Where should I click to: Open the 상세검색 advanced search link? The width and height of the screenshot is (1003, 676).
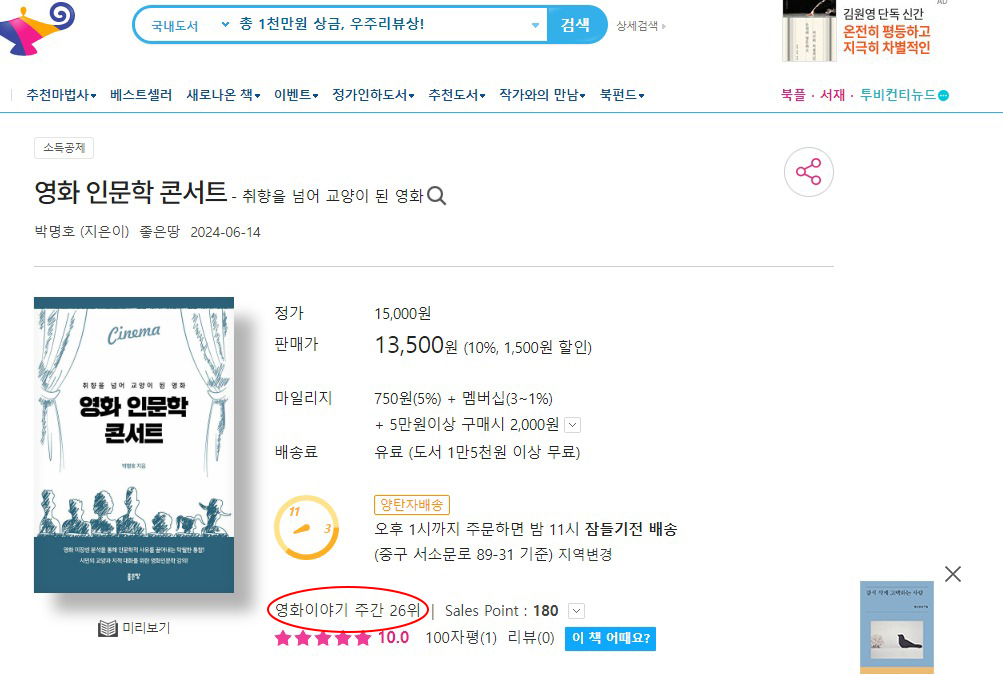(x=640, y=26)
